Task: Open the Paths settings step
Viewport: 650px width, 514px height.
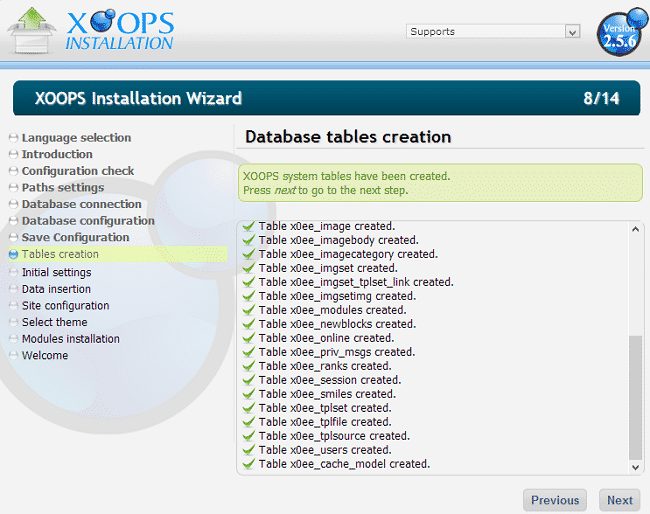Action: (x=63, y=187)
